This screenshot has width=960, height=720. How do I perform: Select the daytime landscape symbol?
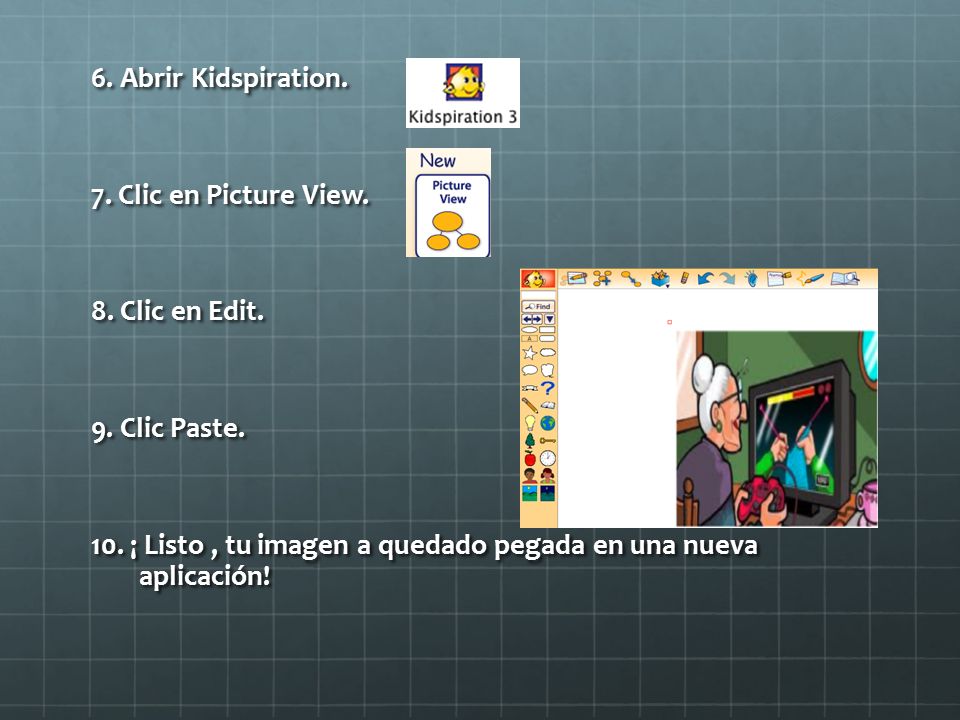(x=530, y=493)
